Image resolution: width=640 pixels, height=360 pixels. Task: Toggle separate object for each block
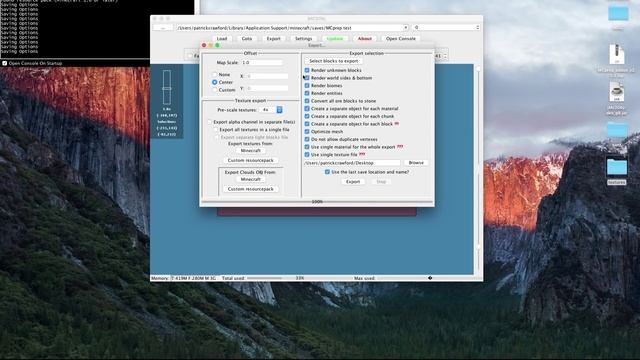click(x=307, y=124)
